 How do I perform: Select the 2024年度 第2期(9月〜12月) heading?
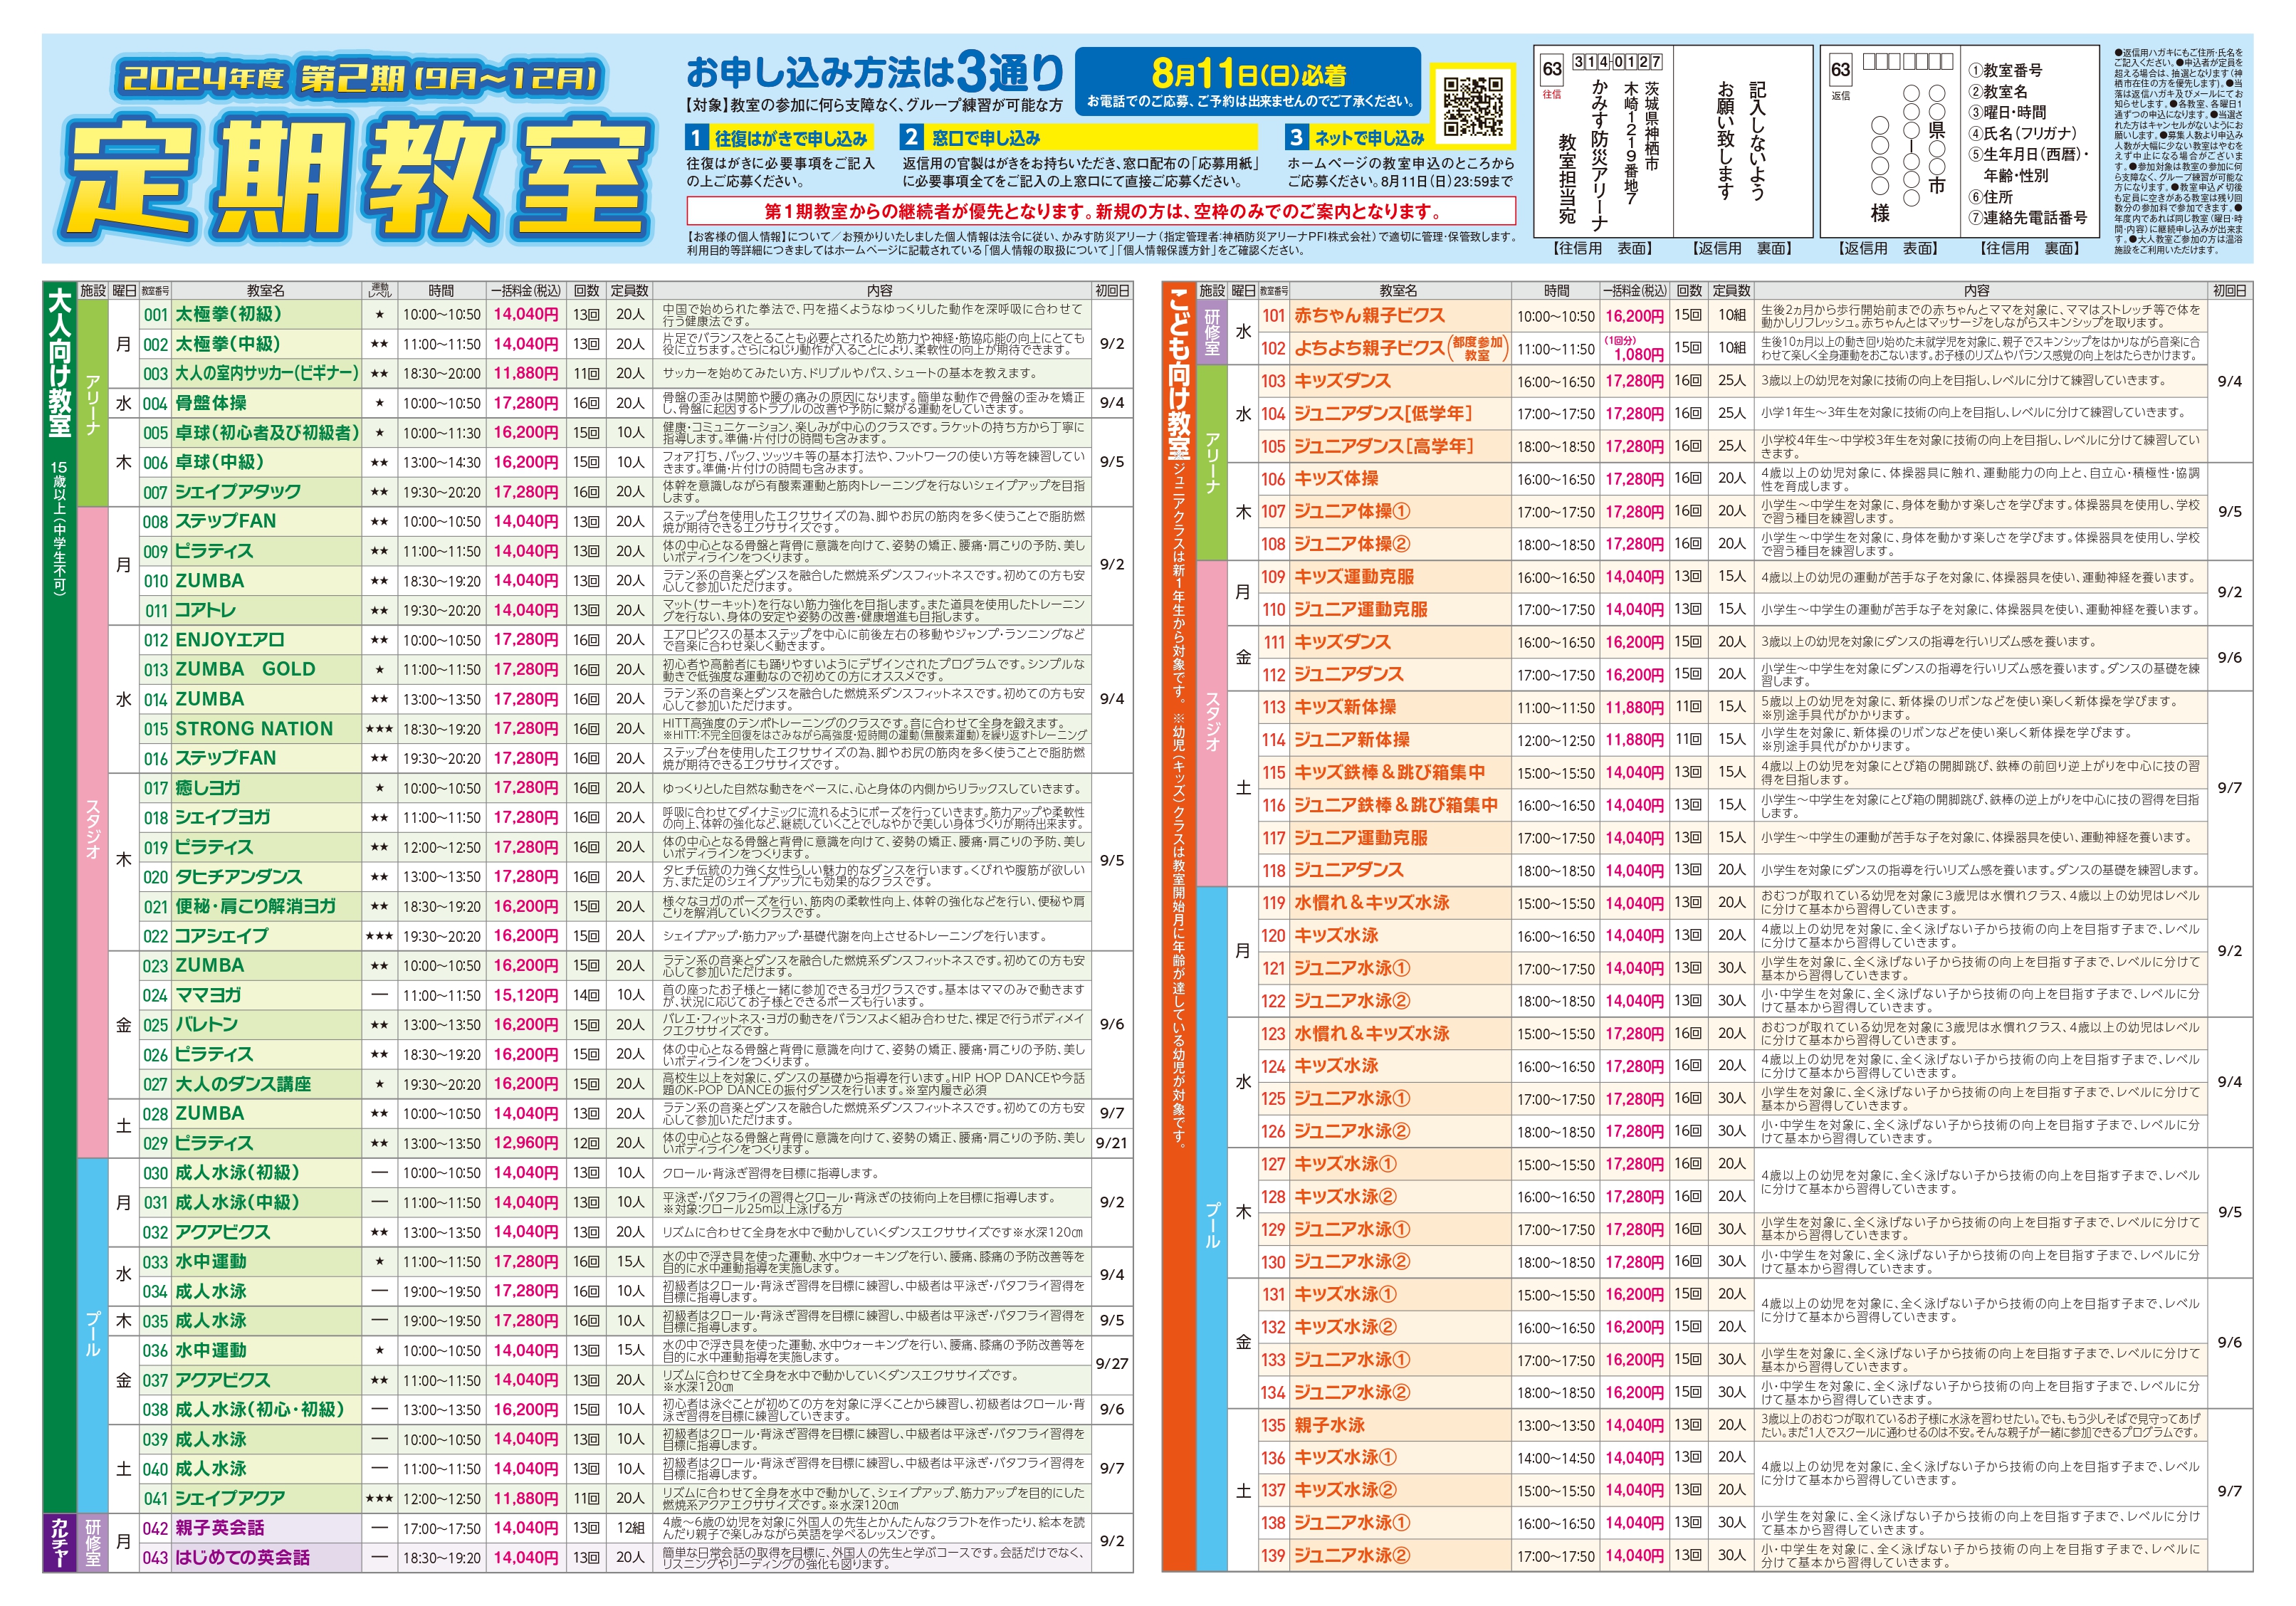click(359, 78)
